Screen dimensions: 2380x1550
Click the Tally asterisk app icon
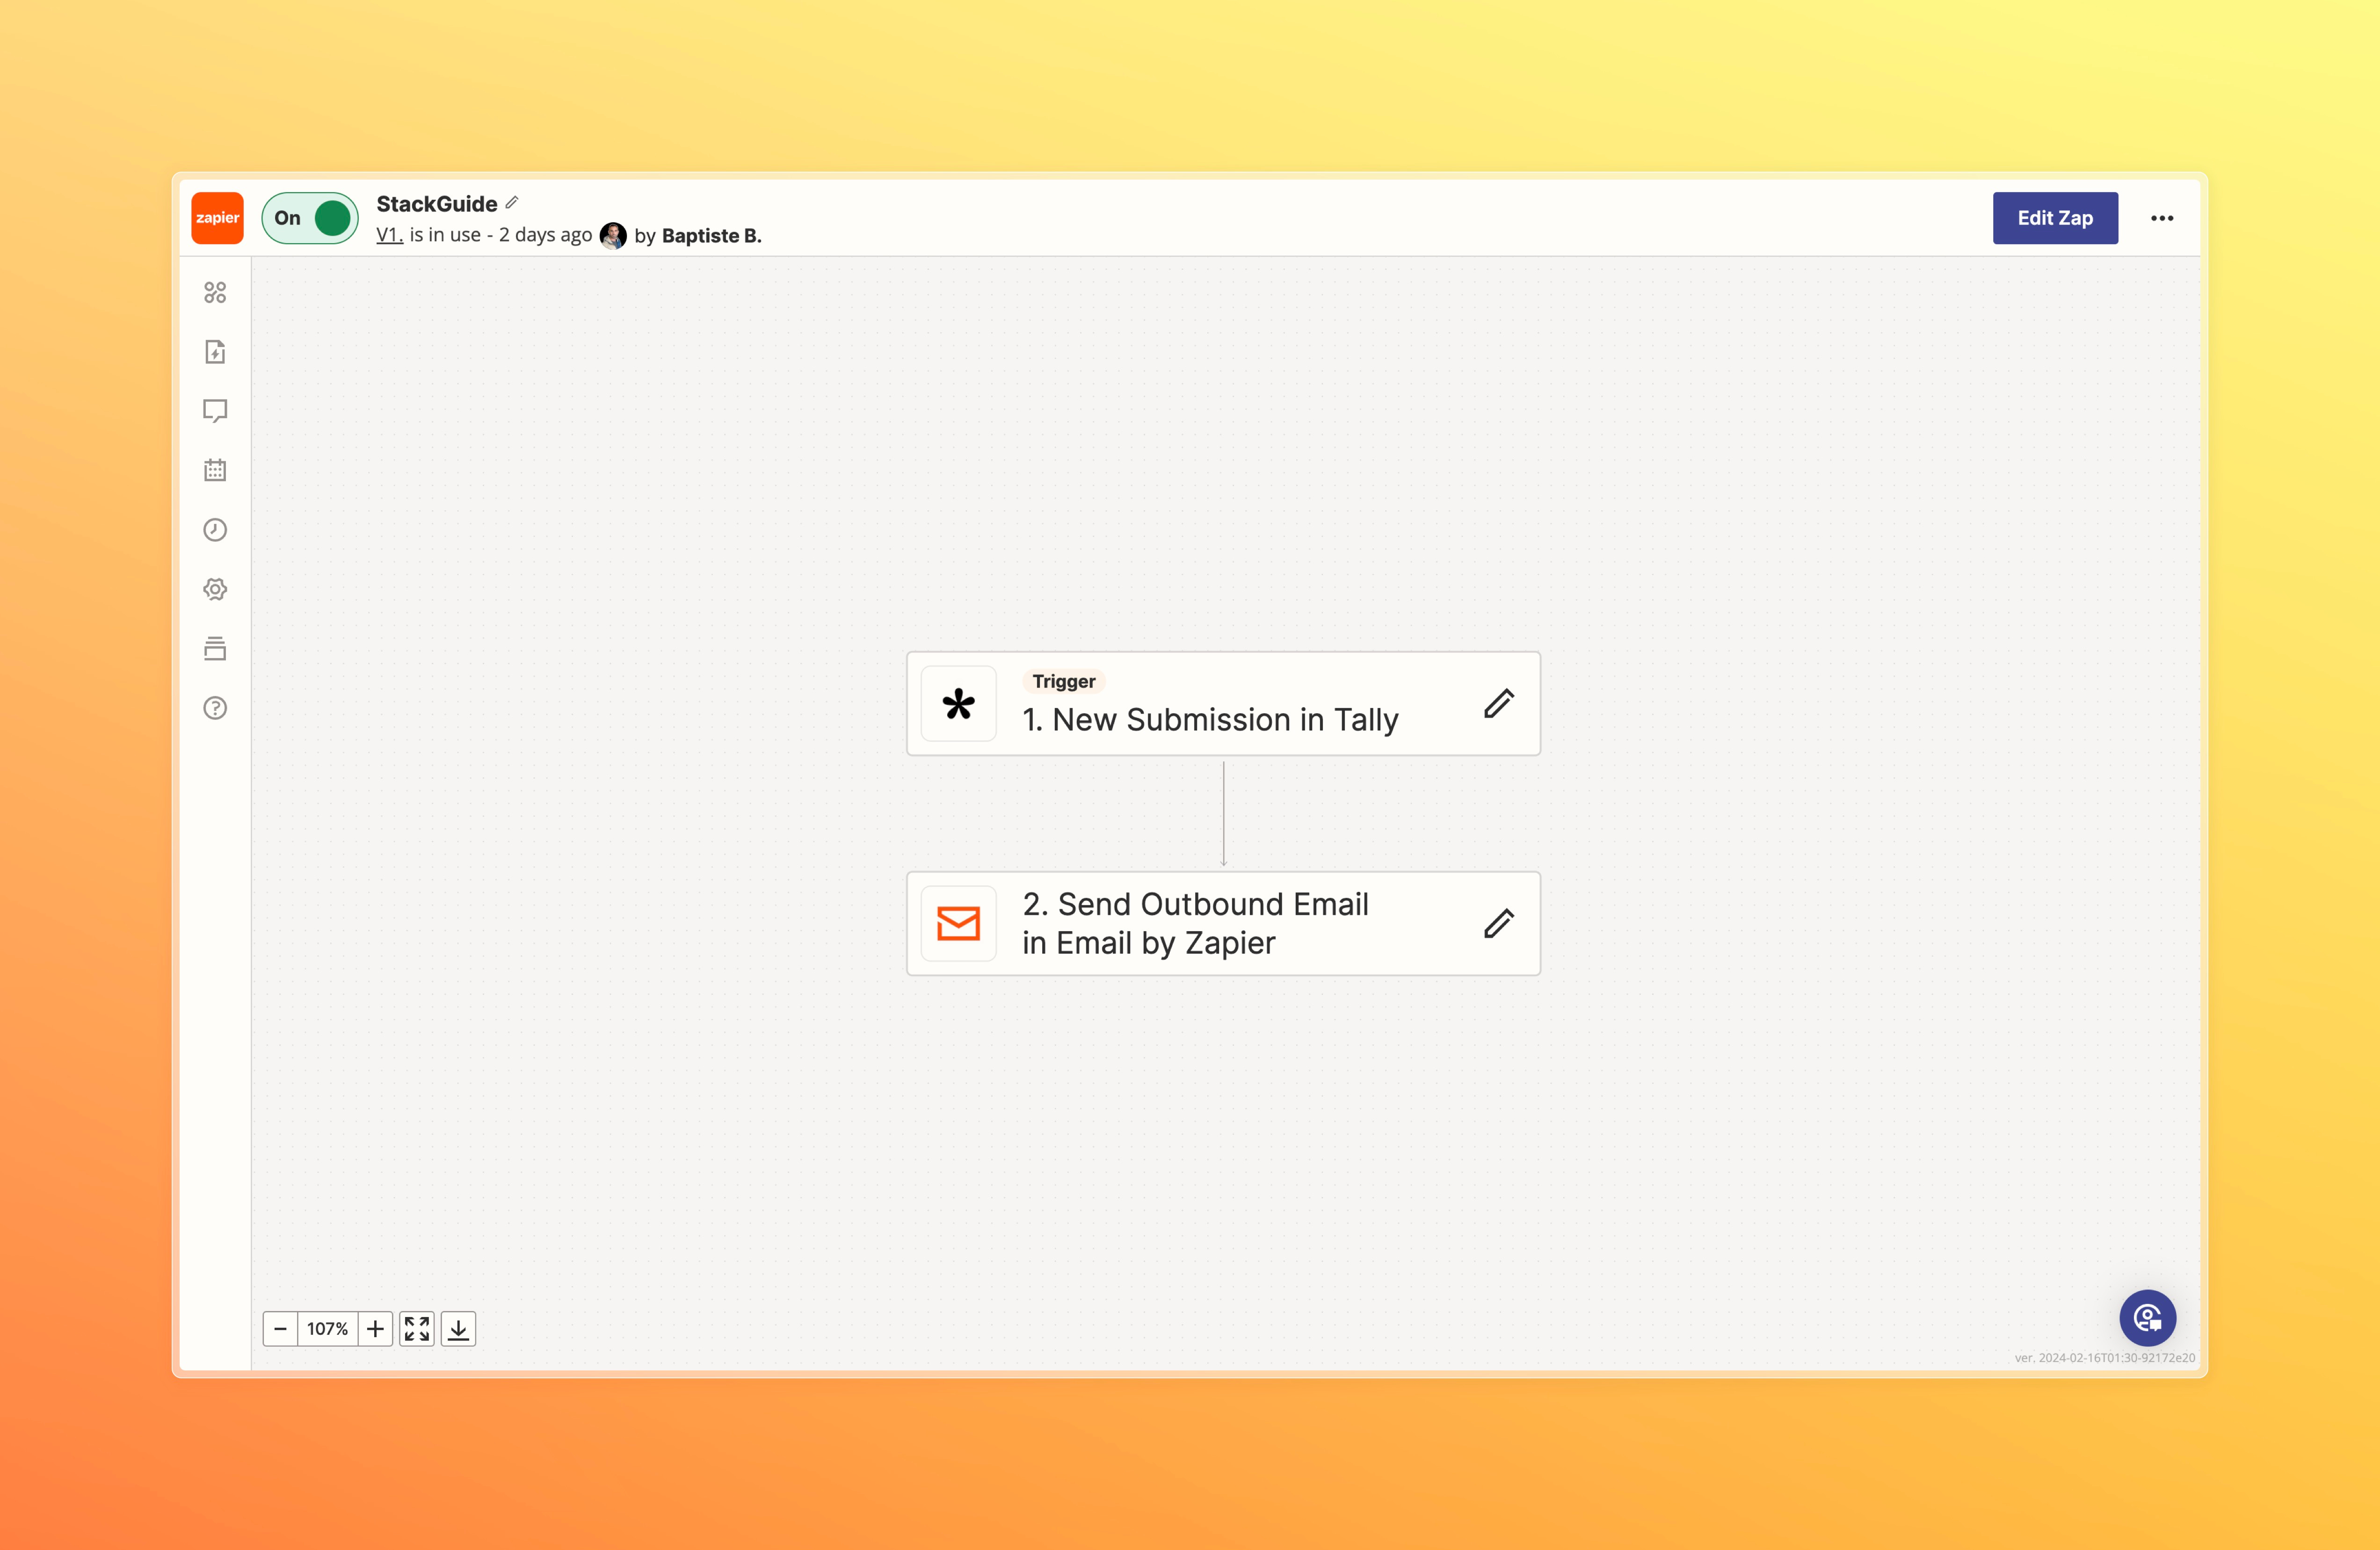pyautogui.click(x=958, y=704)
